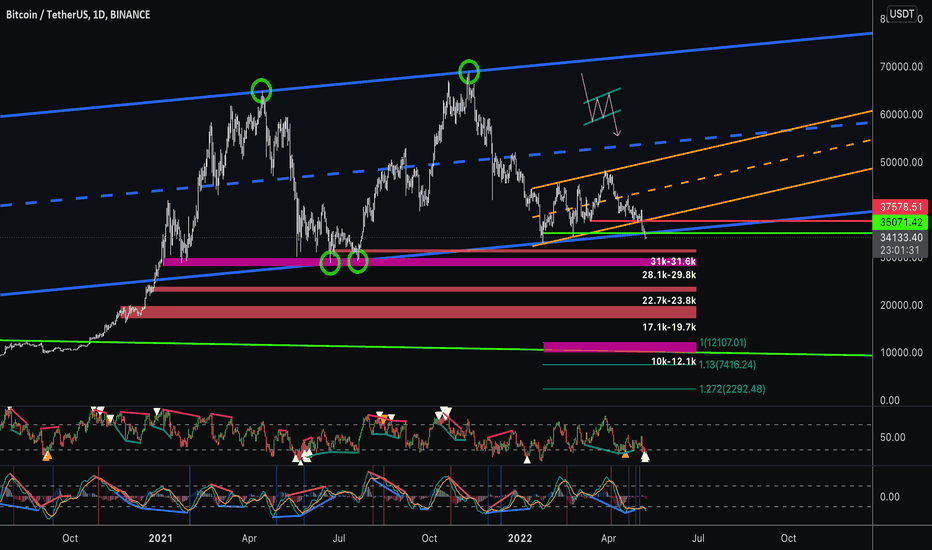
Task: Click the 50.00 RSI axis label
Action: [892, 437]
